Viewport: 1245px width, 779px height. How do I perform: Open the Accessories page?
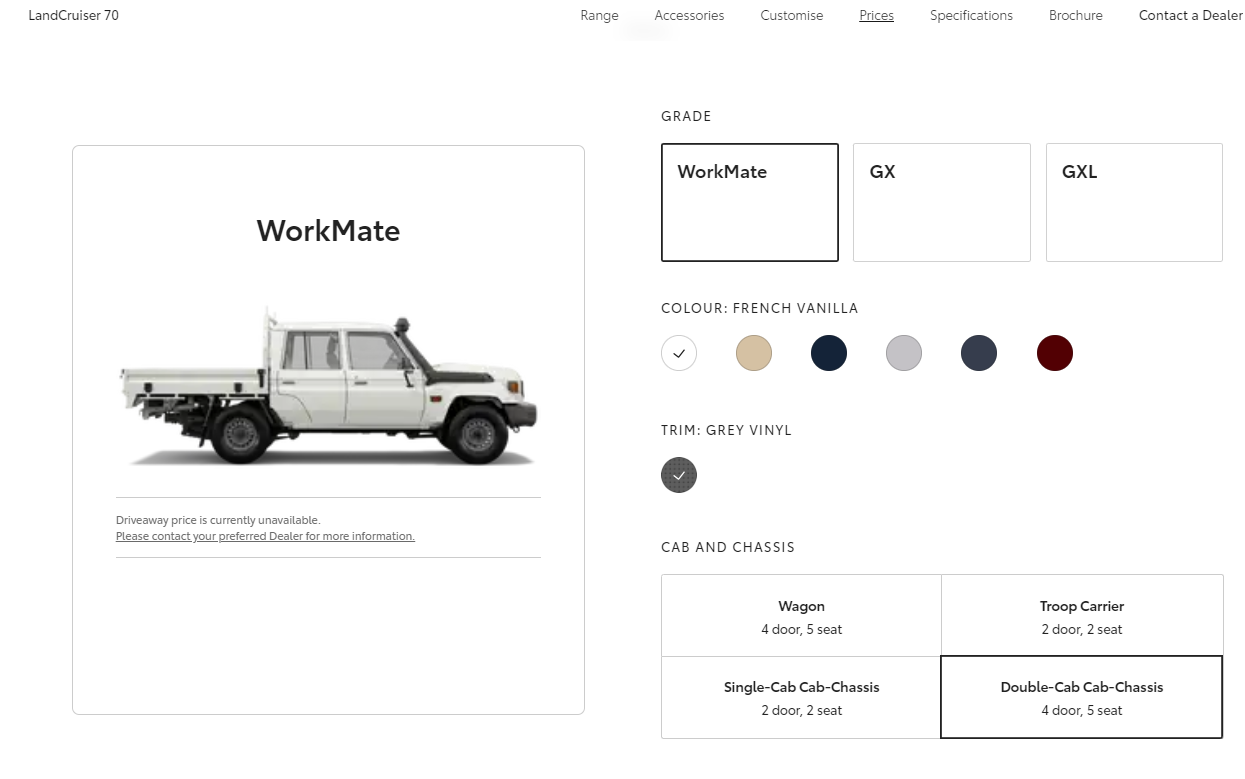pyautogui.click(x=689, y=15)
